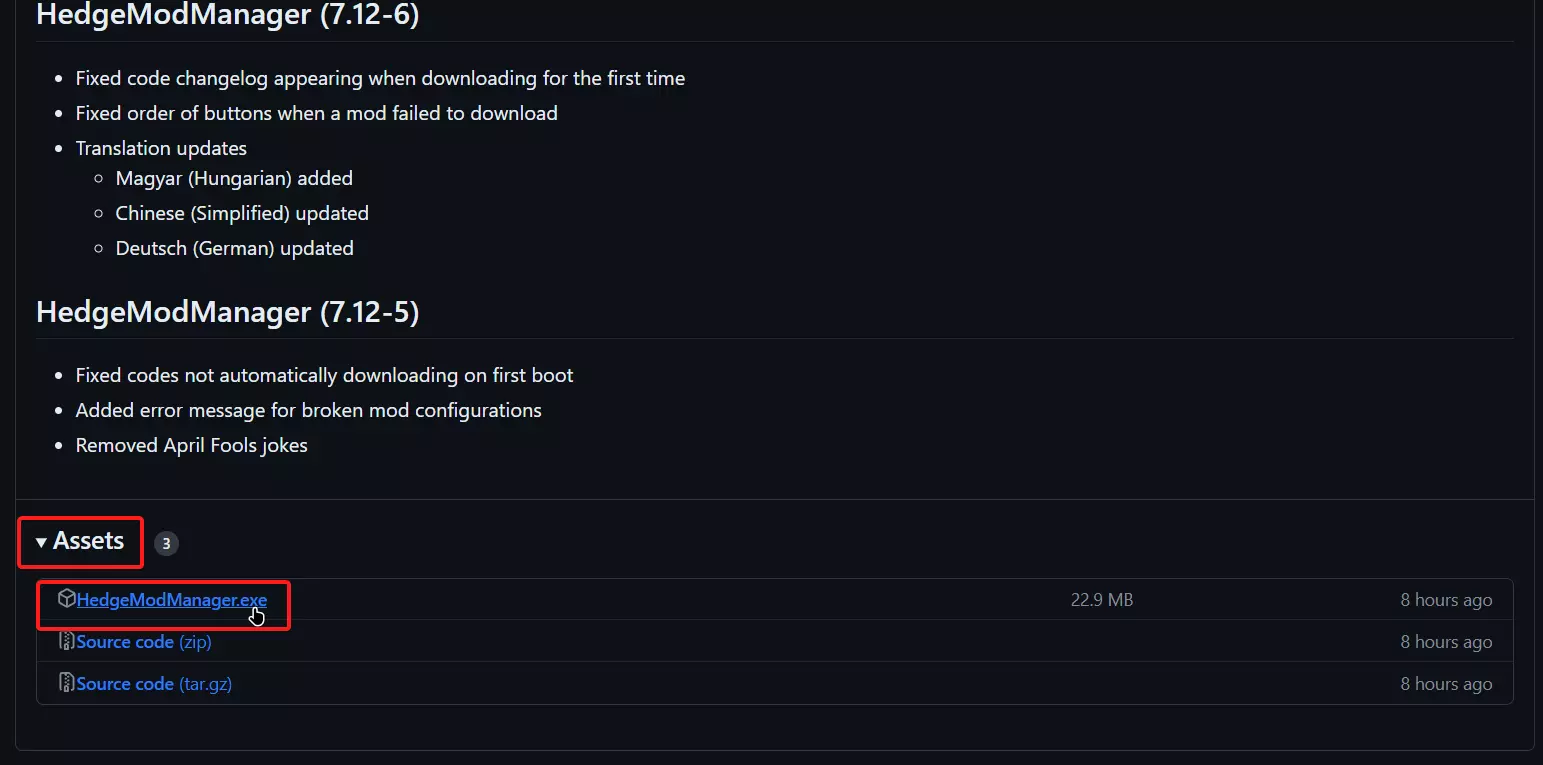The image size is (1543, 765).
Task: Click the 'Removed April Fools jokes' entry
Action: pyautogui.click(x=191, y=445)
